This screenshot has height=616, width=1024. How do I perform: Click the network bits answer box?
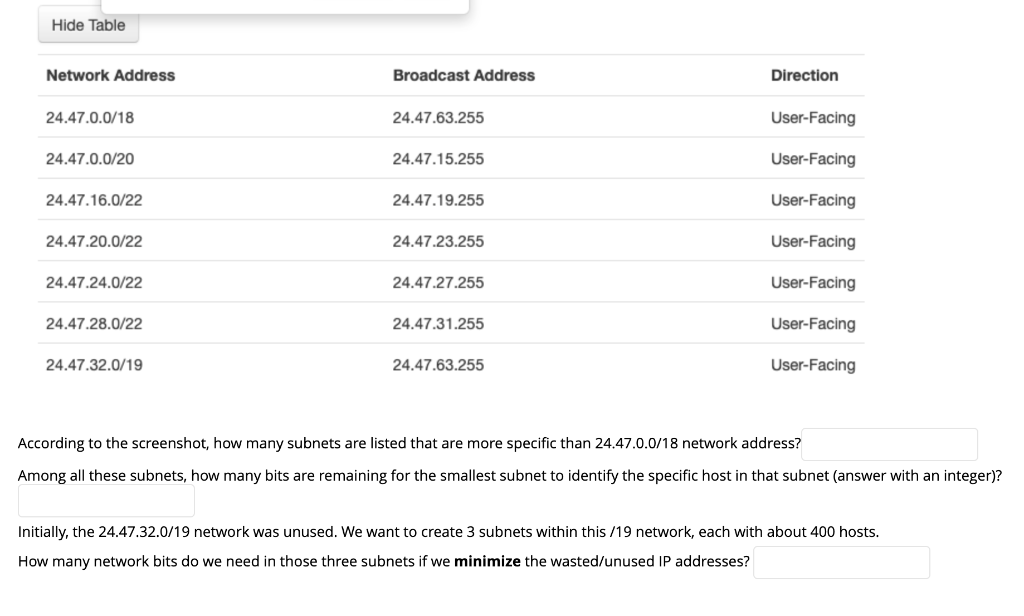[840, 561]
